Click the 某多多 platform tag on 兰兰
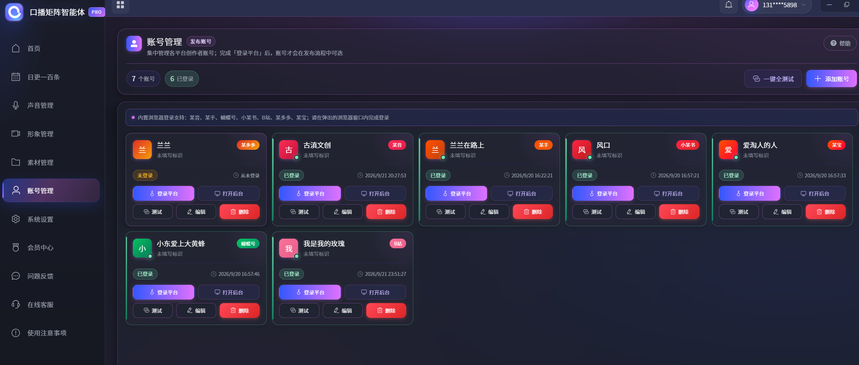 click(x=248, y=145)
